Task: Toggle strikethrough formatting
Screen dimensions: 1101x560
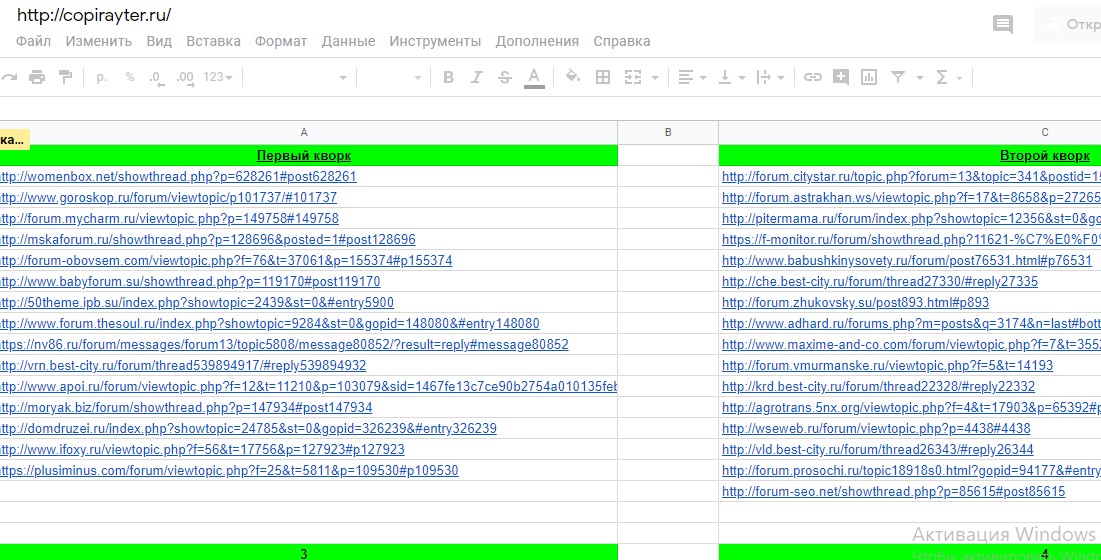Action: point(505,77)
